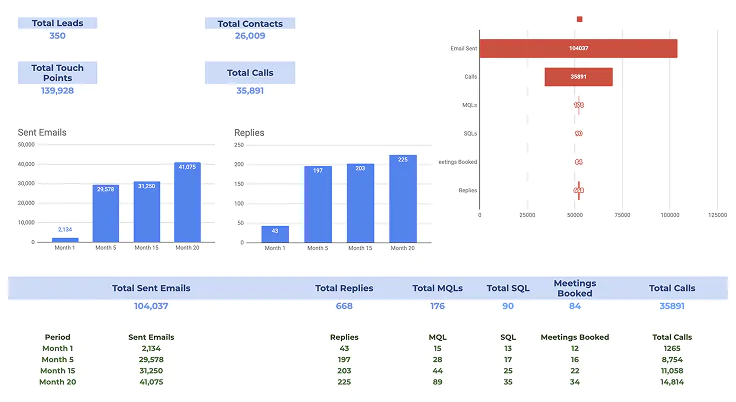Click the Month 20 bar in Sent Emails chart

pyautogui.click(x=187, y=202)
